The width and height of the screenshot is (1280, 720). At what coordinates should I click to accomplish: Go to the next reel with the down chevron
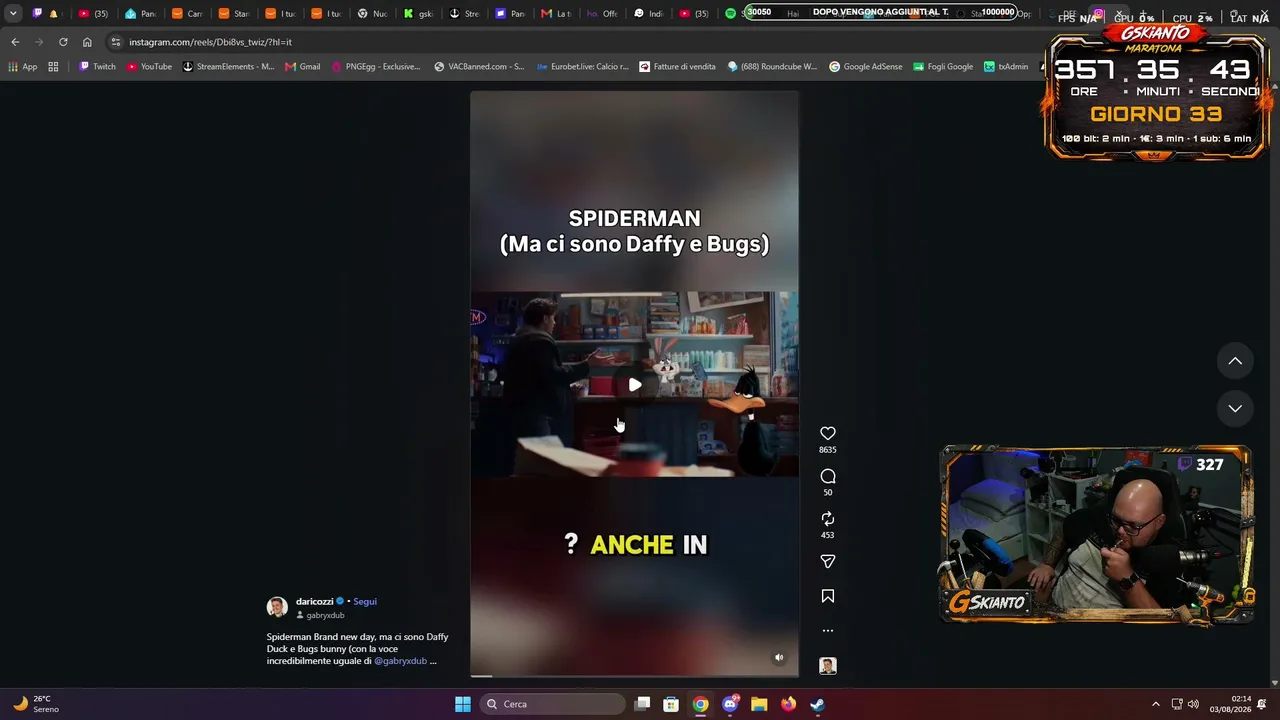1235,408
